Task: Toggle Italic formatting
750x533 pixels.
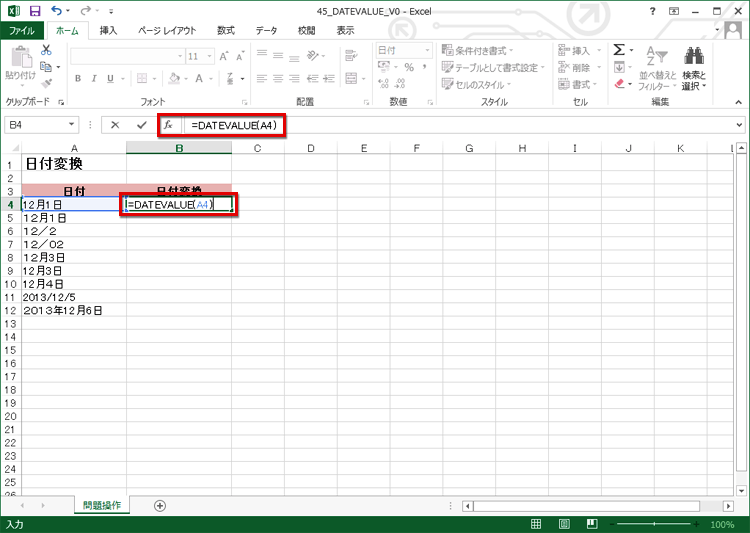Action: coord(94,78)
